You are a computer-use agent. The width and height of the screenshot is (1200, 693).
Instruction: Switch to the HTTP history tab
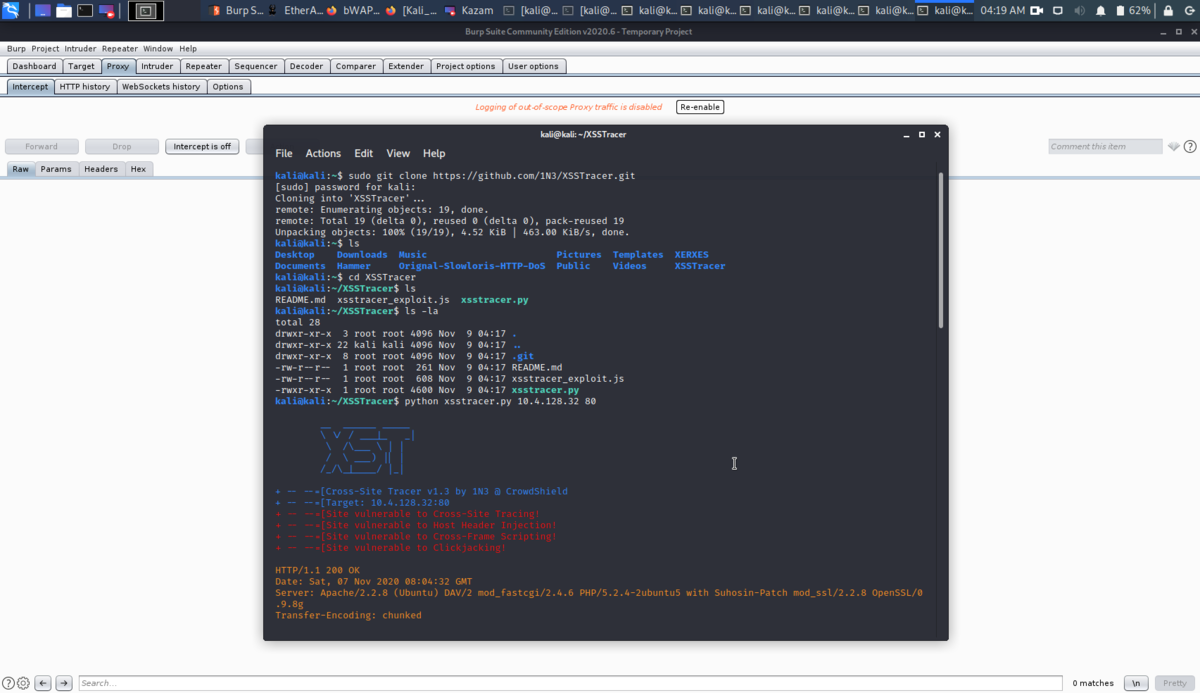point(85,86)
